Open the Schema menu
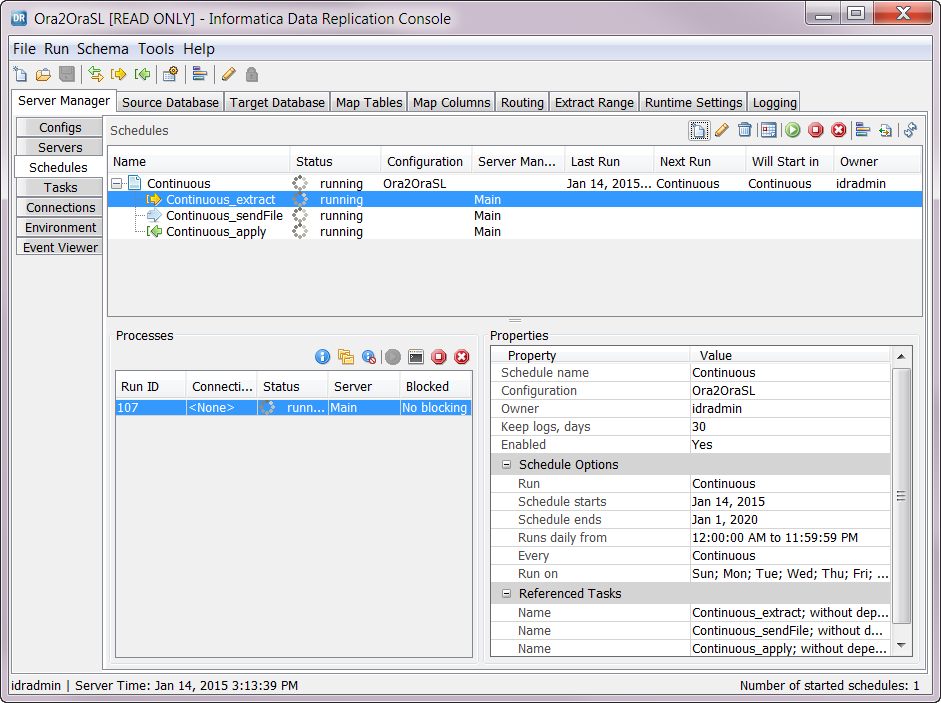Screen dimensions: 941x703 coord(102,49)
